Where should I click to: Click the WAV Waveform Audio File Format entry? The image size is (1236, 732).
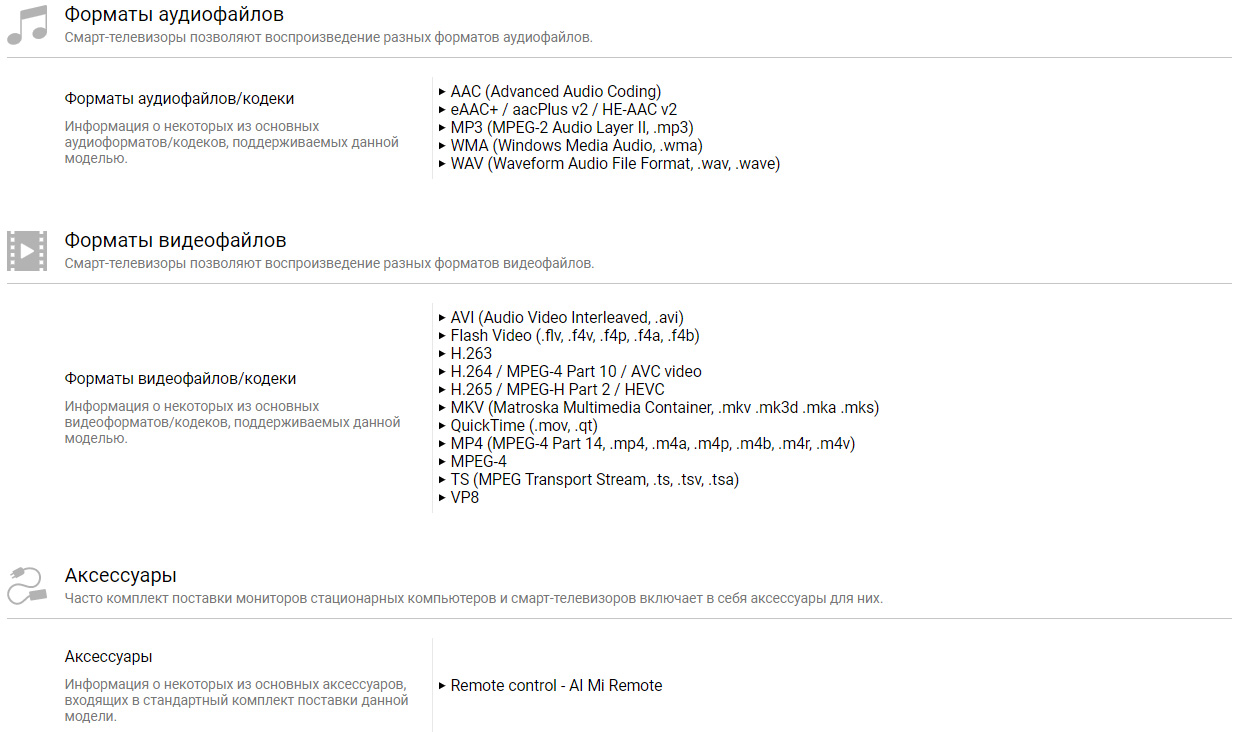click(614, 164)
